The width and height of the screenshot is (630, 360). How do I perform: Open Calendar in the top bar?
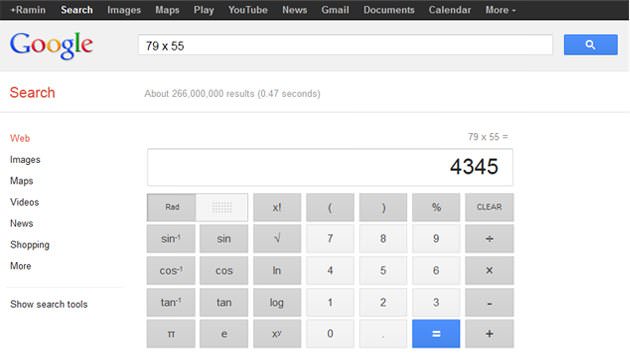[450, 10]
